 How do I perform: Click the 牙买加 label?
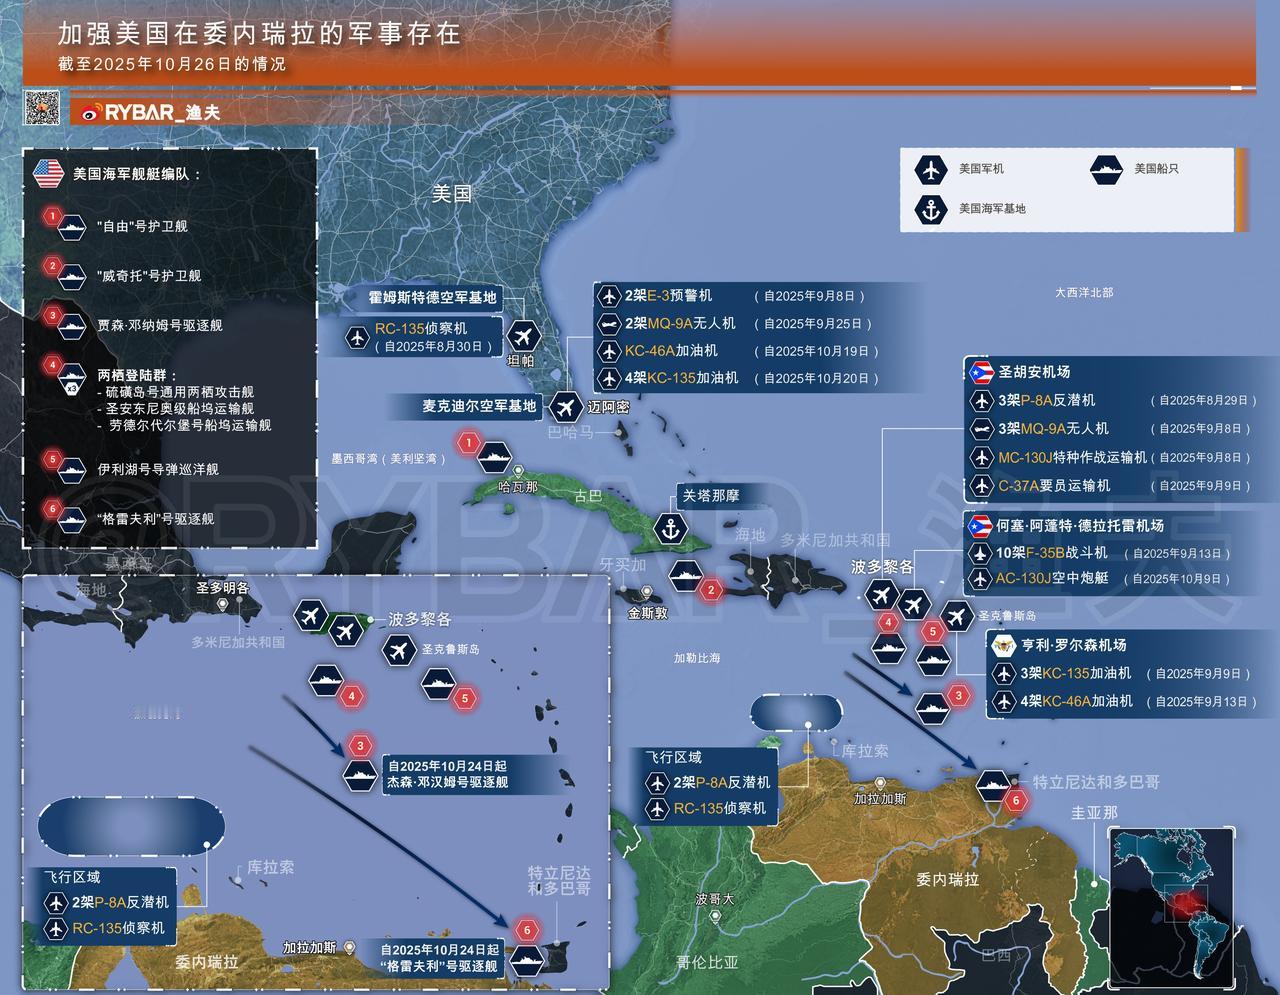[x=621, y=565]
